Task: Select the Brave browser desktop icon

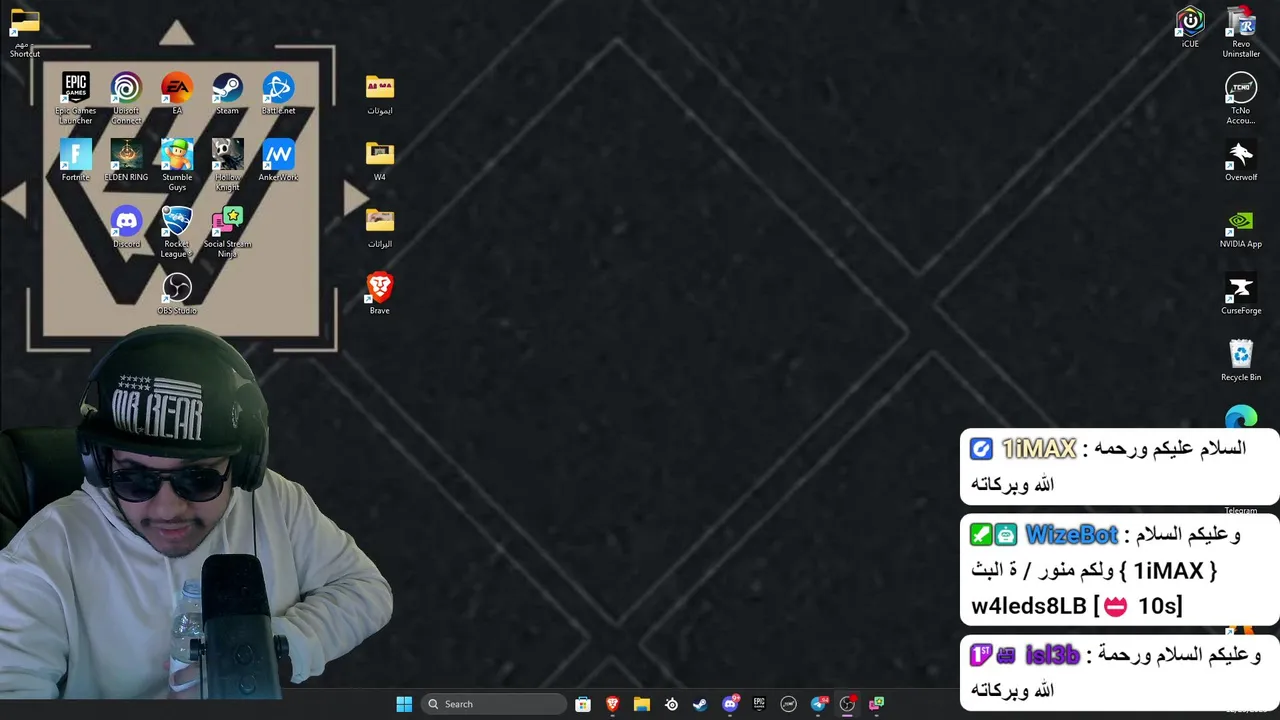Action: click(x=380, y=293)
